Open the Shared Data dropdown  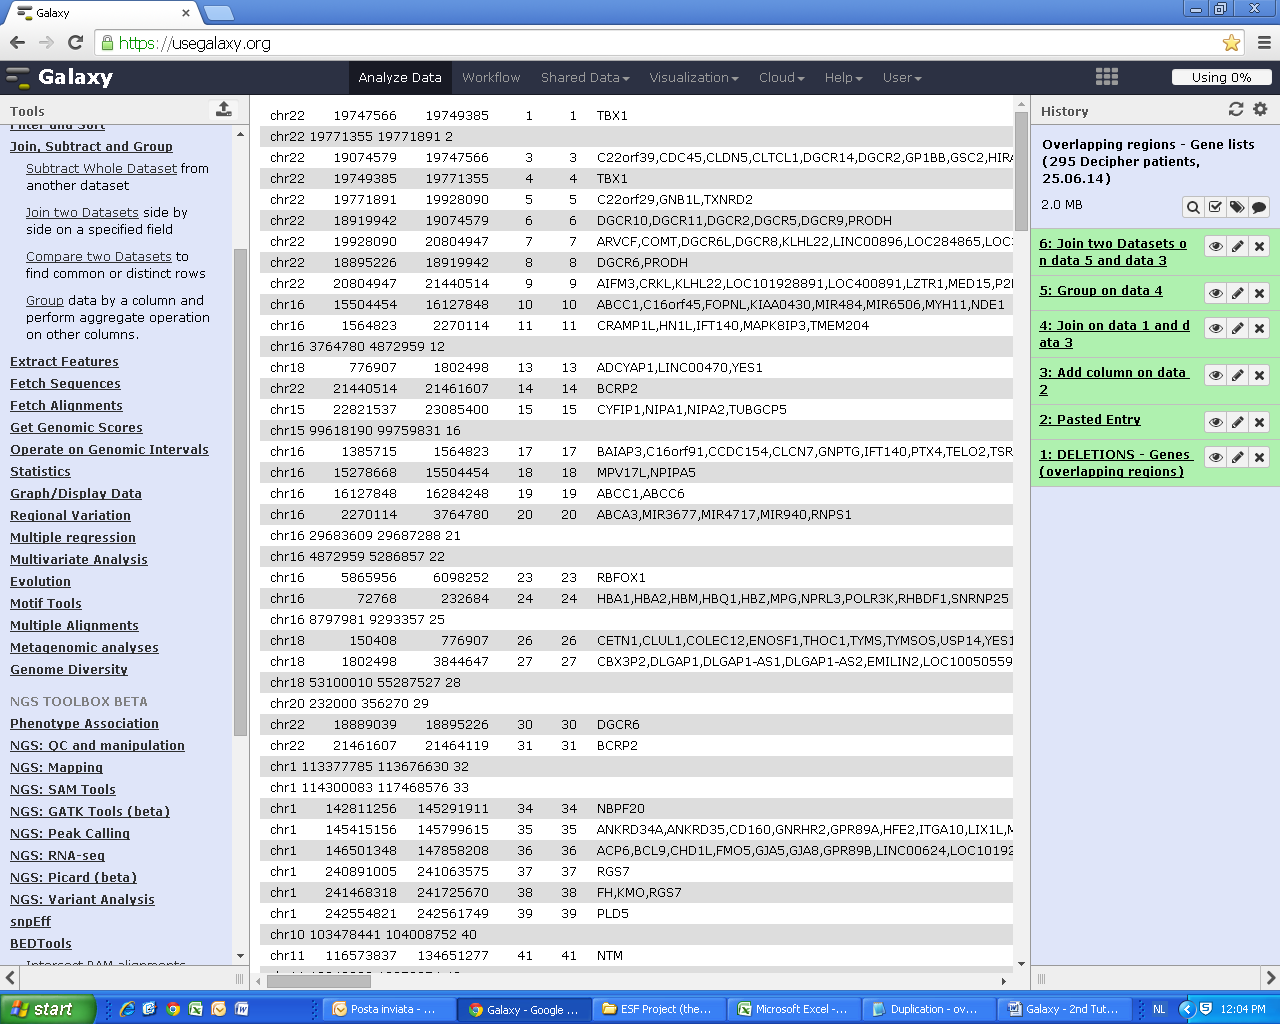tap(585, 77)
